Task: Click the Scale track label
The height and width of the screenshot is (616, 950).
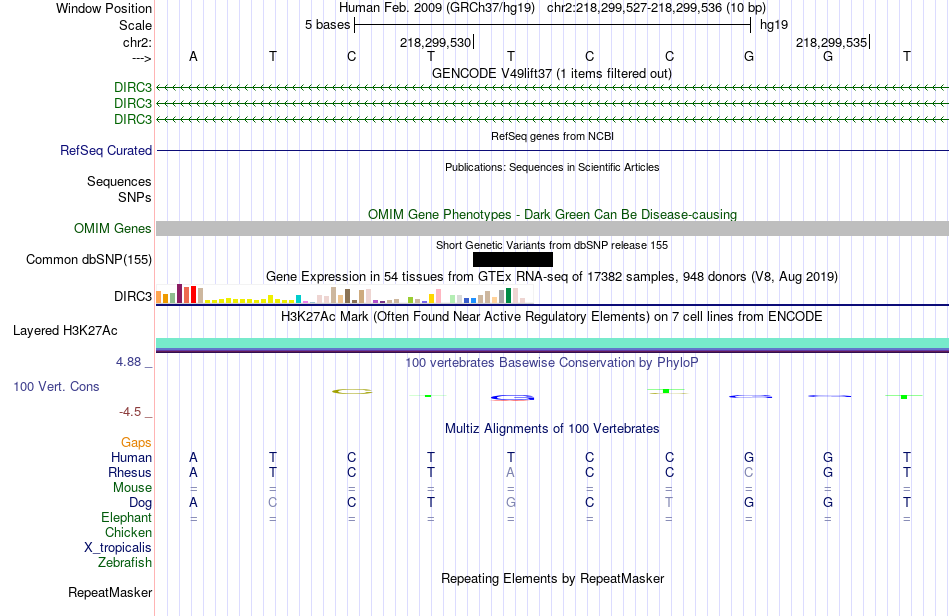Action: pyautogui.click(x=135, y=25)
